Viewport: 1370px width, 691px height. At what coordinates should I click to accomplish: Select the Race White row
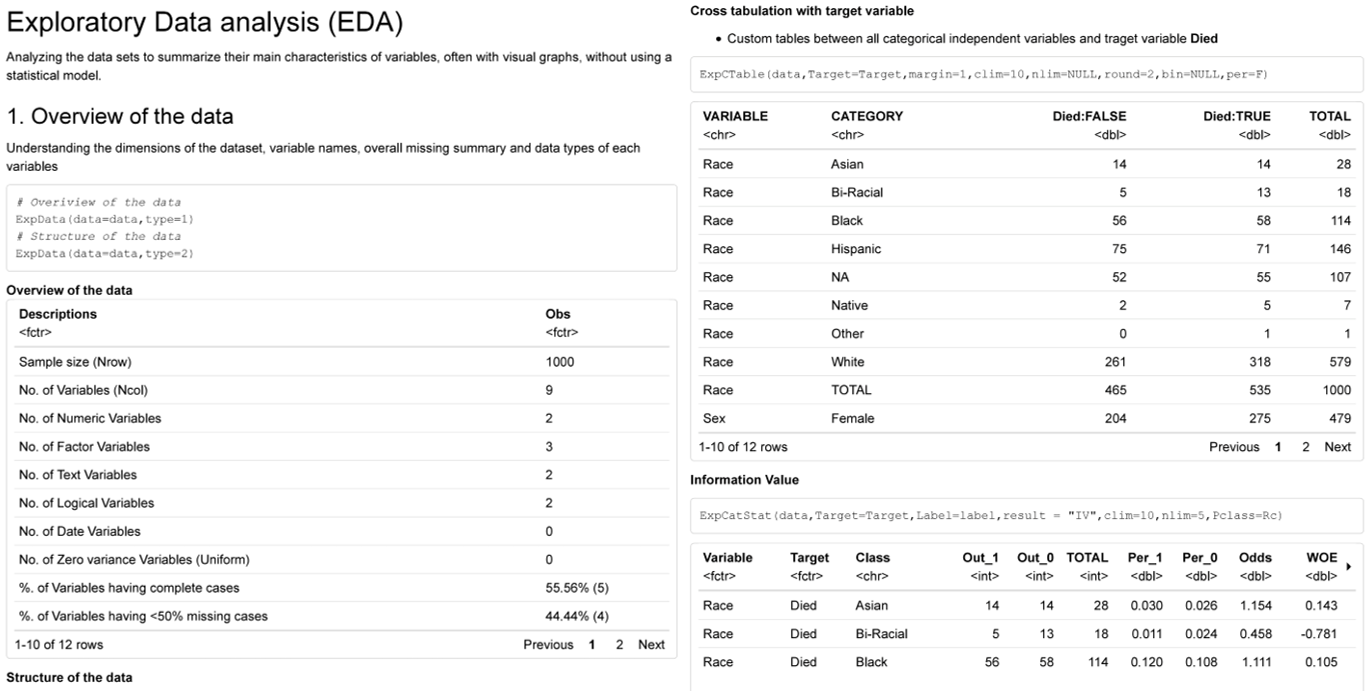click(1026, 362)
